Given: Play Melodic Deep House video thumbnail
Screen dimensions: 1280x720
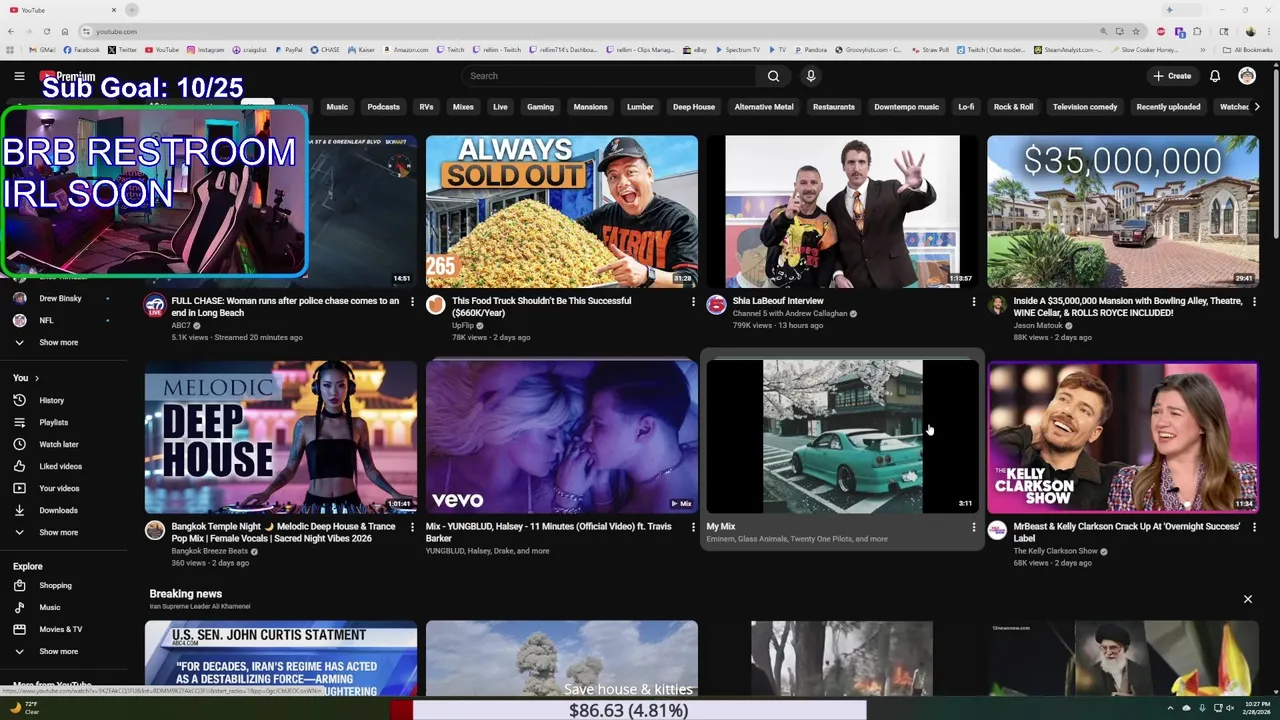Looking at the screenshot, I should [281, 437].
